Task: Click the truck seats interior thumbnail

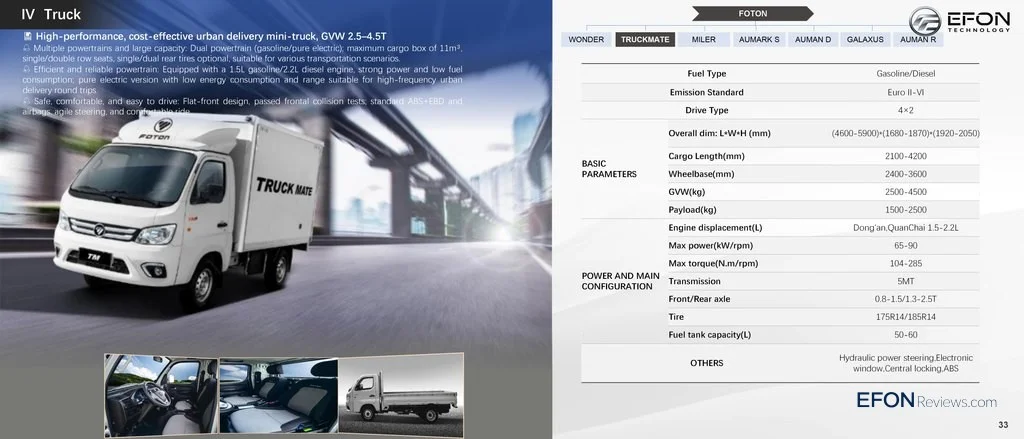Action: coord(278,396)
